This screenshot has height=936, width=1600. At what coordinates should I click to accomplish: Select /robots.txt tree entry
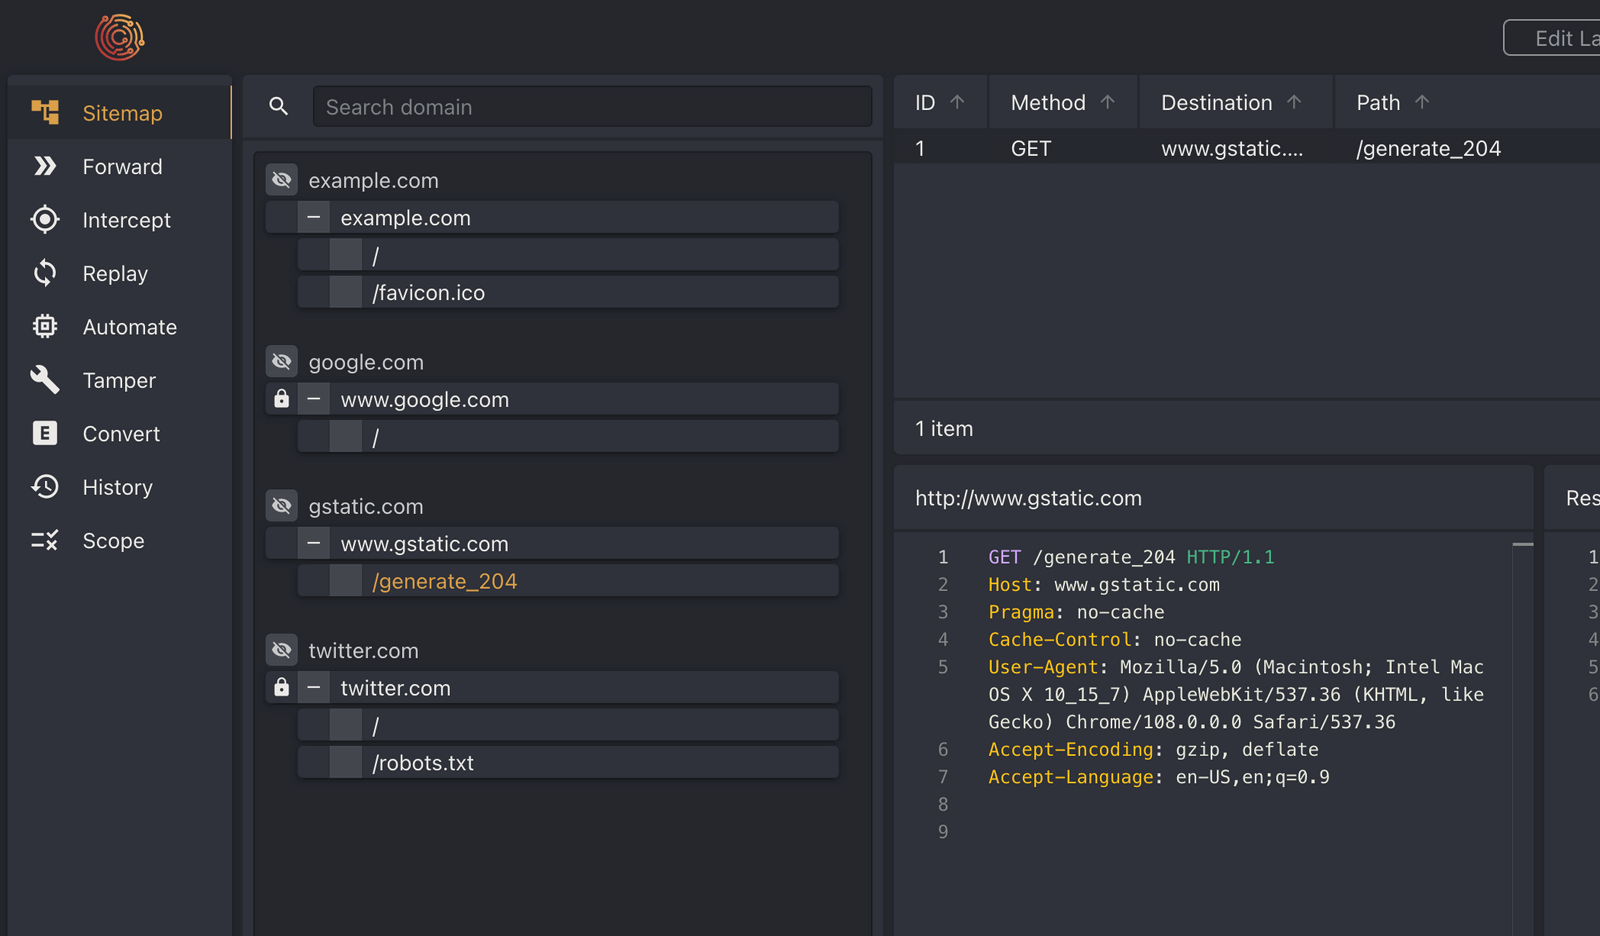pos(568,762)
